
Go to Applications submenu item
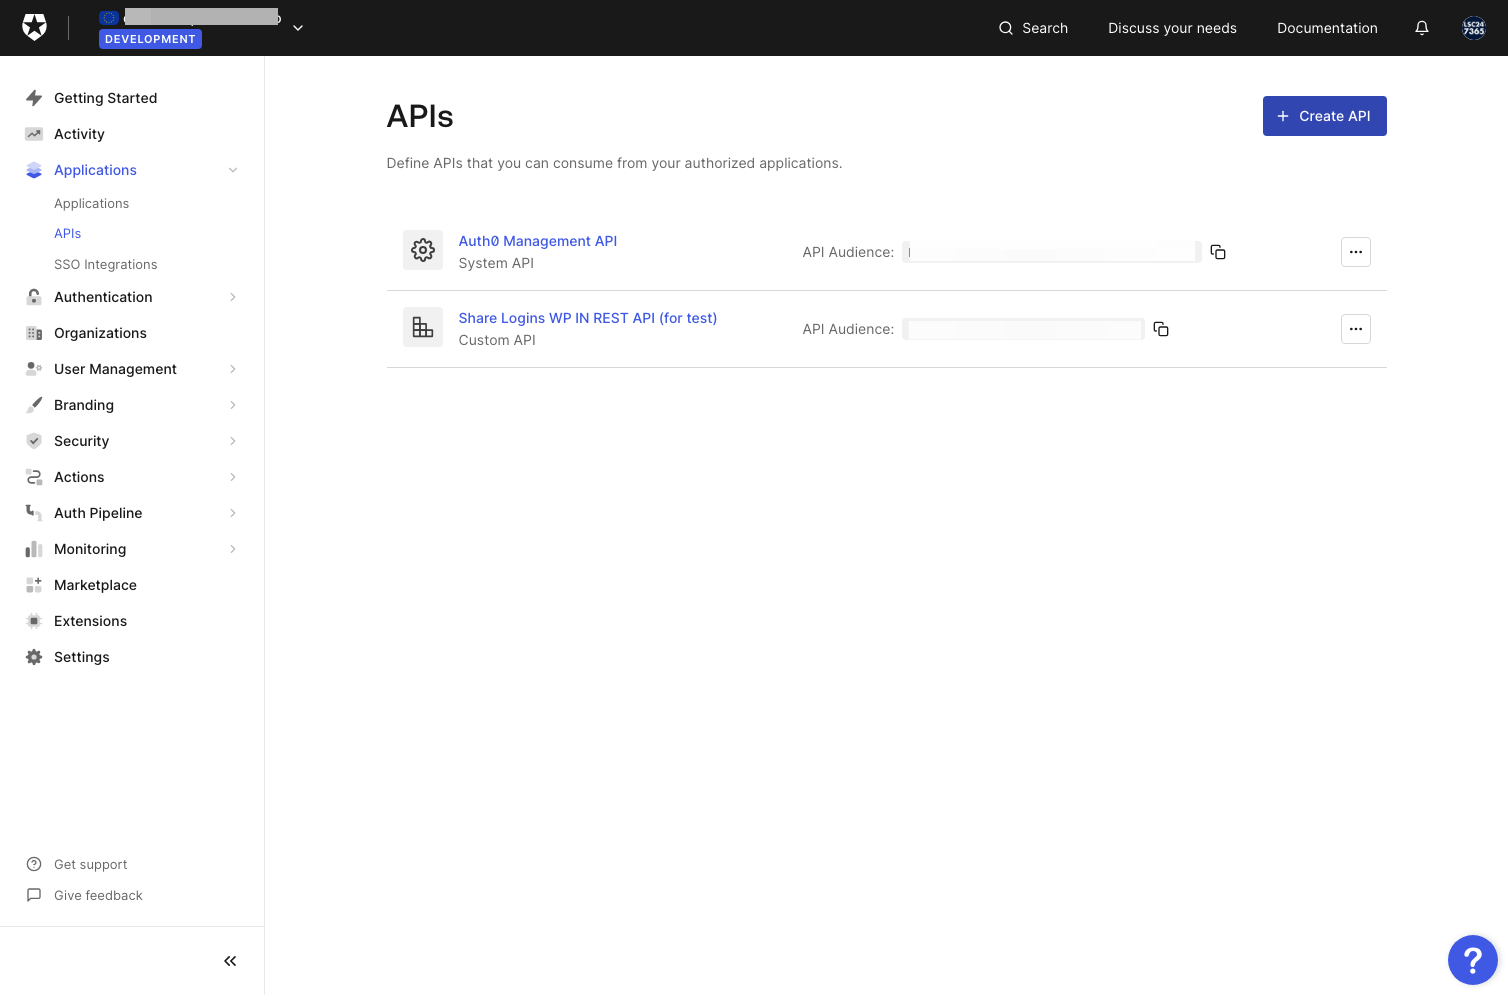(92, 203)
